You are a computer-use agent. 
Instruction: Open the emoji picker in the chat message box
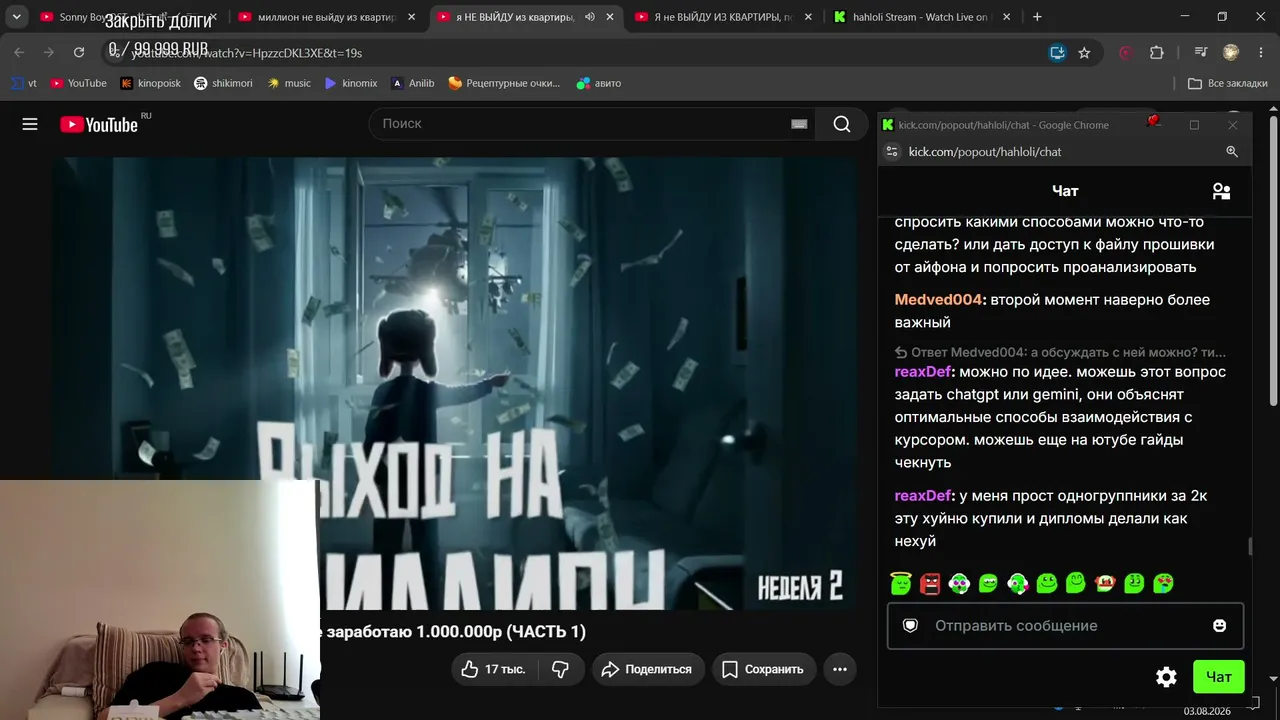pyautogui.click(x=1219, y=626)
